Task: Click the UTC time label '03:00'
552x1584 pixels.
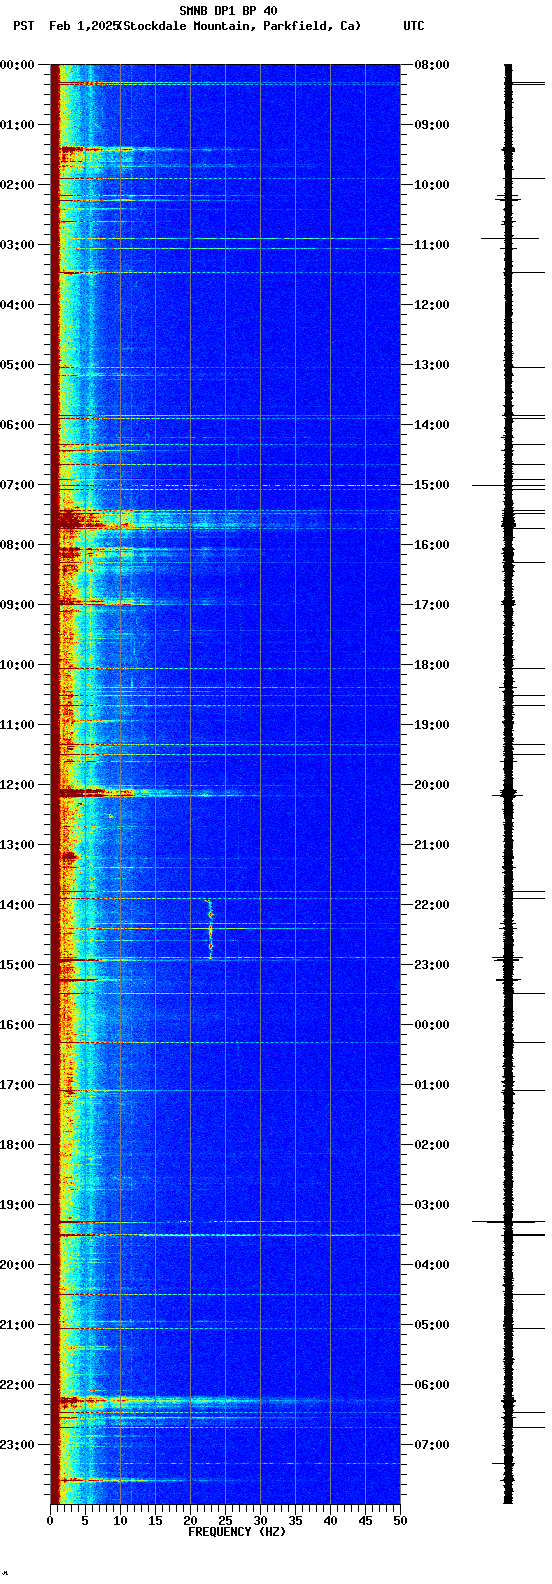Action: pyautogui.click(x=432, y=1205)
